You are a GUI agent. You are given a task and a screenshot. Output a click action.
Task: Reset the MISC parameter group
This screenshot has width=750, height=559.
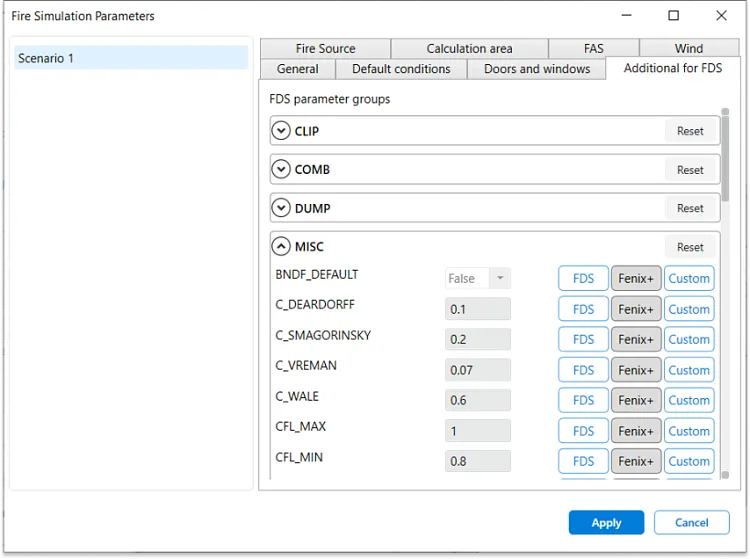click(x=690, y=247)
